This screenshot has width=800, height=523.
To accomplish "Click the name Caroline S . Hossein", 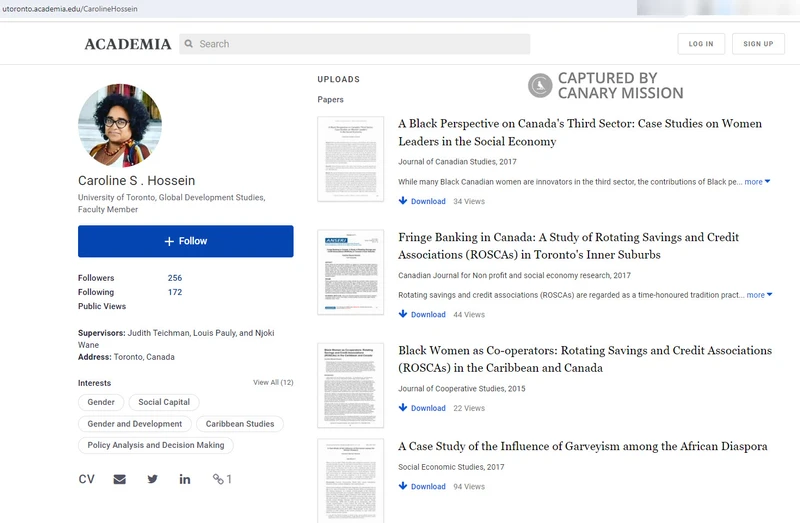I will [x=136, y=181].
